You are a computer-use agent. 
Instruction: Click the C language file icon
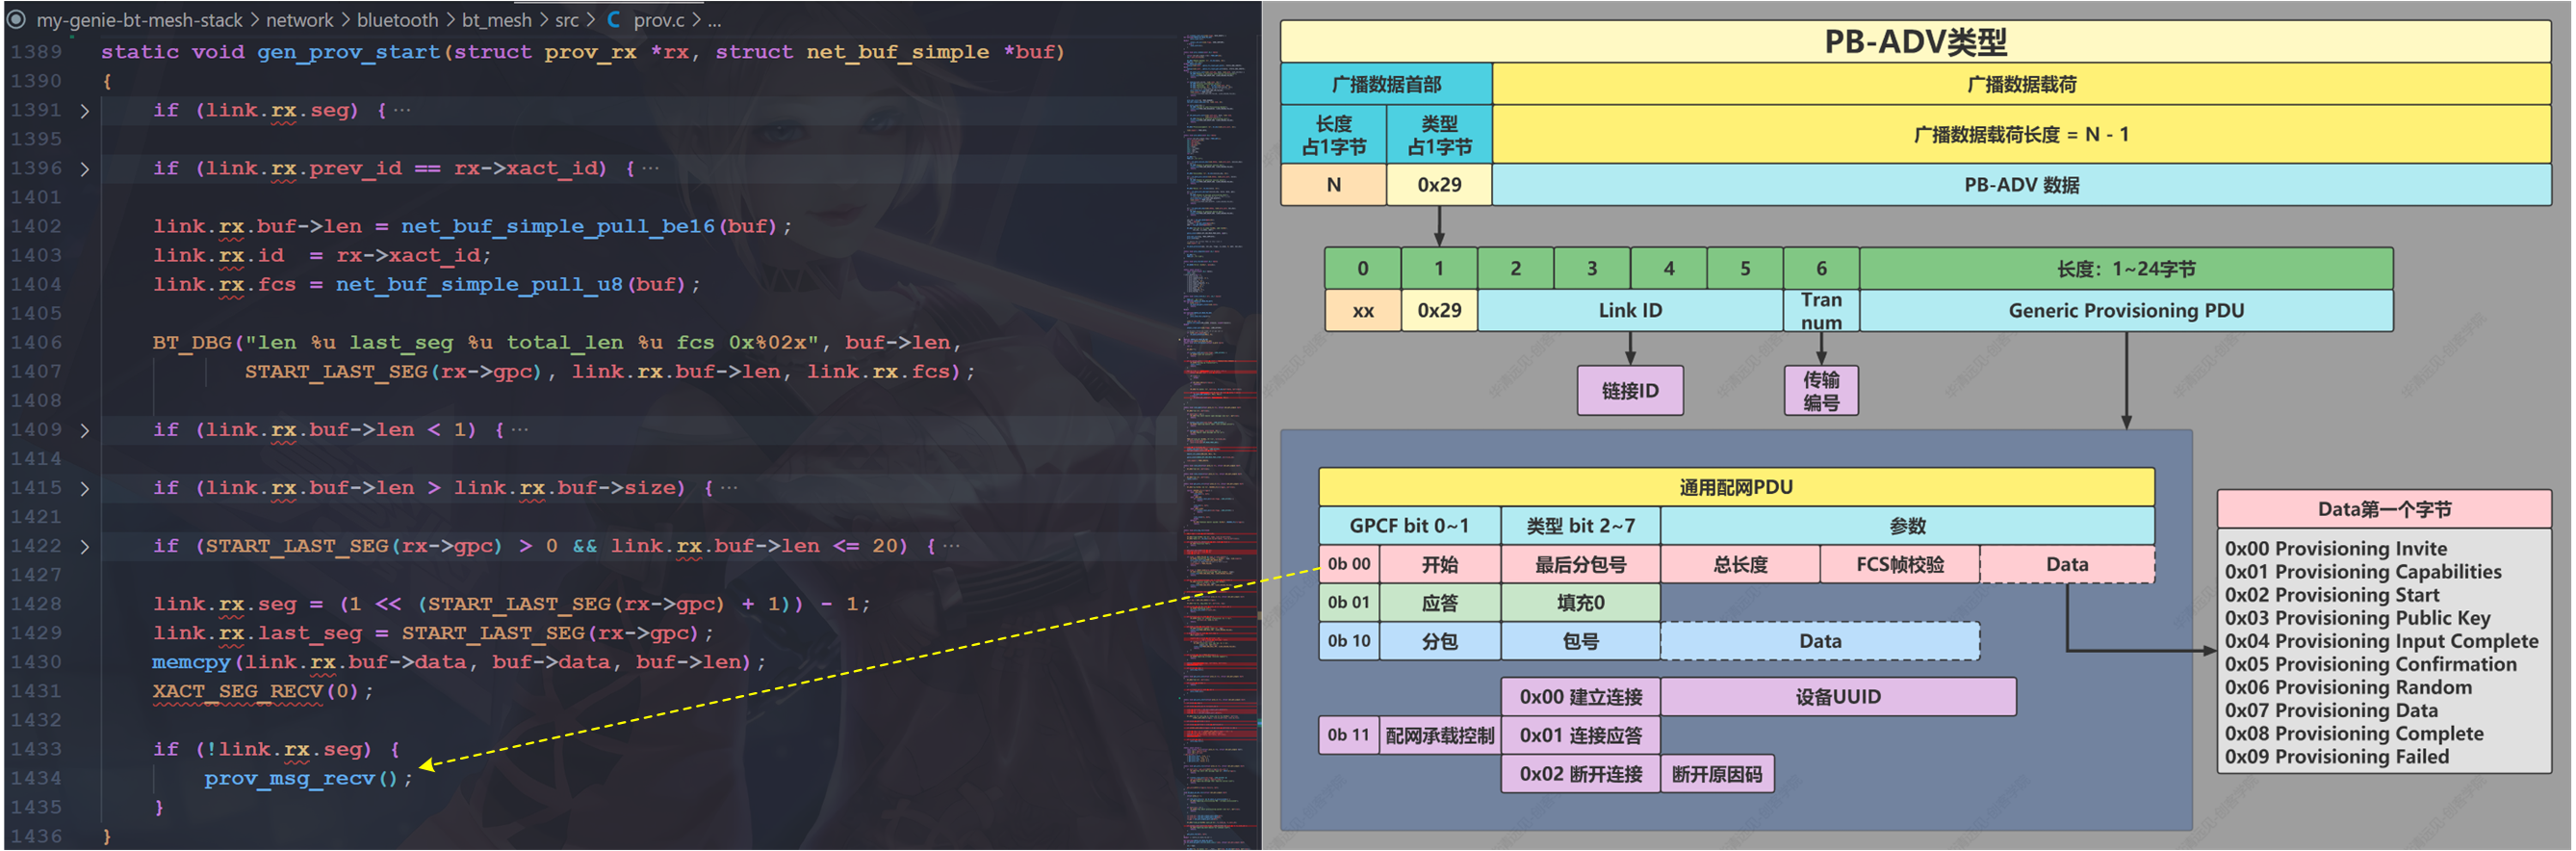pos(613,20)
